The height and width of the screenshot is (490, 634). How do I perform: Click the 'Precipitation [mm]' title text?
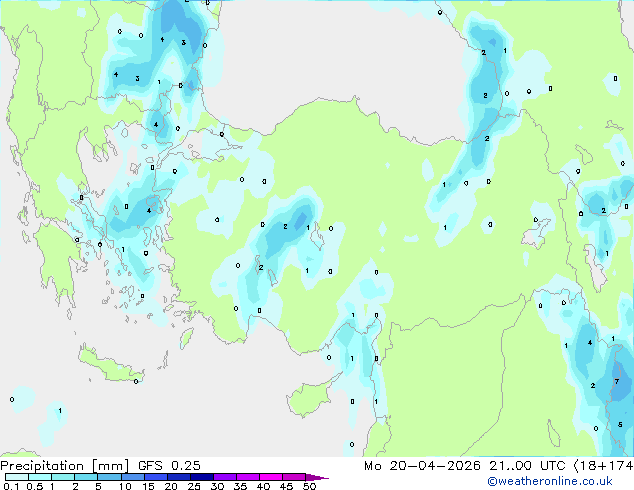[65, 466]
